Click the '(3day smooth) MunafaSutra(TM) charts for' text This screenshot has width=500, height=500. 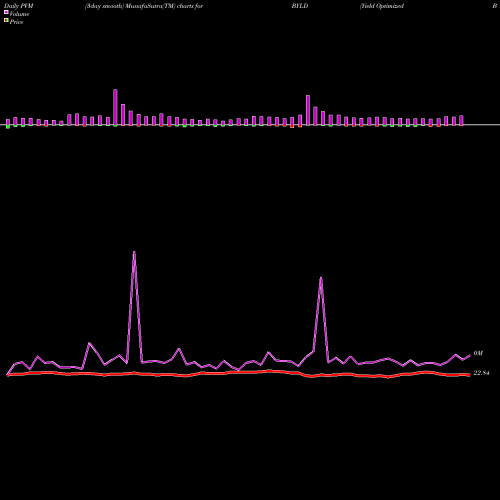pyautogui.click(x=144, y=6)
